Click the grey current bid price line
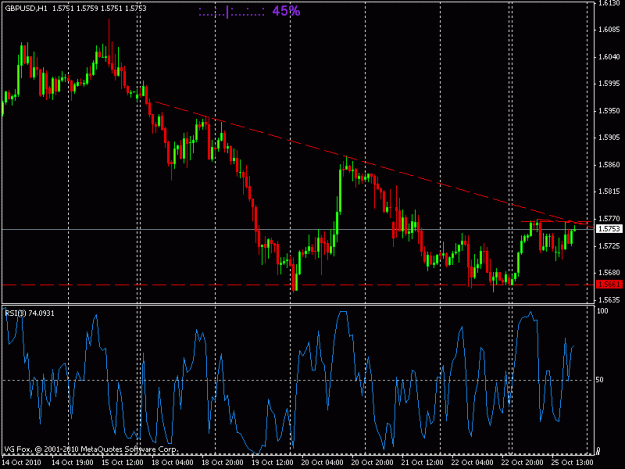The image size is (625, 469). pyautogui.click(x=298, y=229)
